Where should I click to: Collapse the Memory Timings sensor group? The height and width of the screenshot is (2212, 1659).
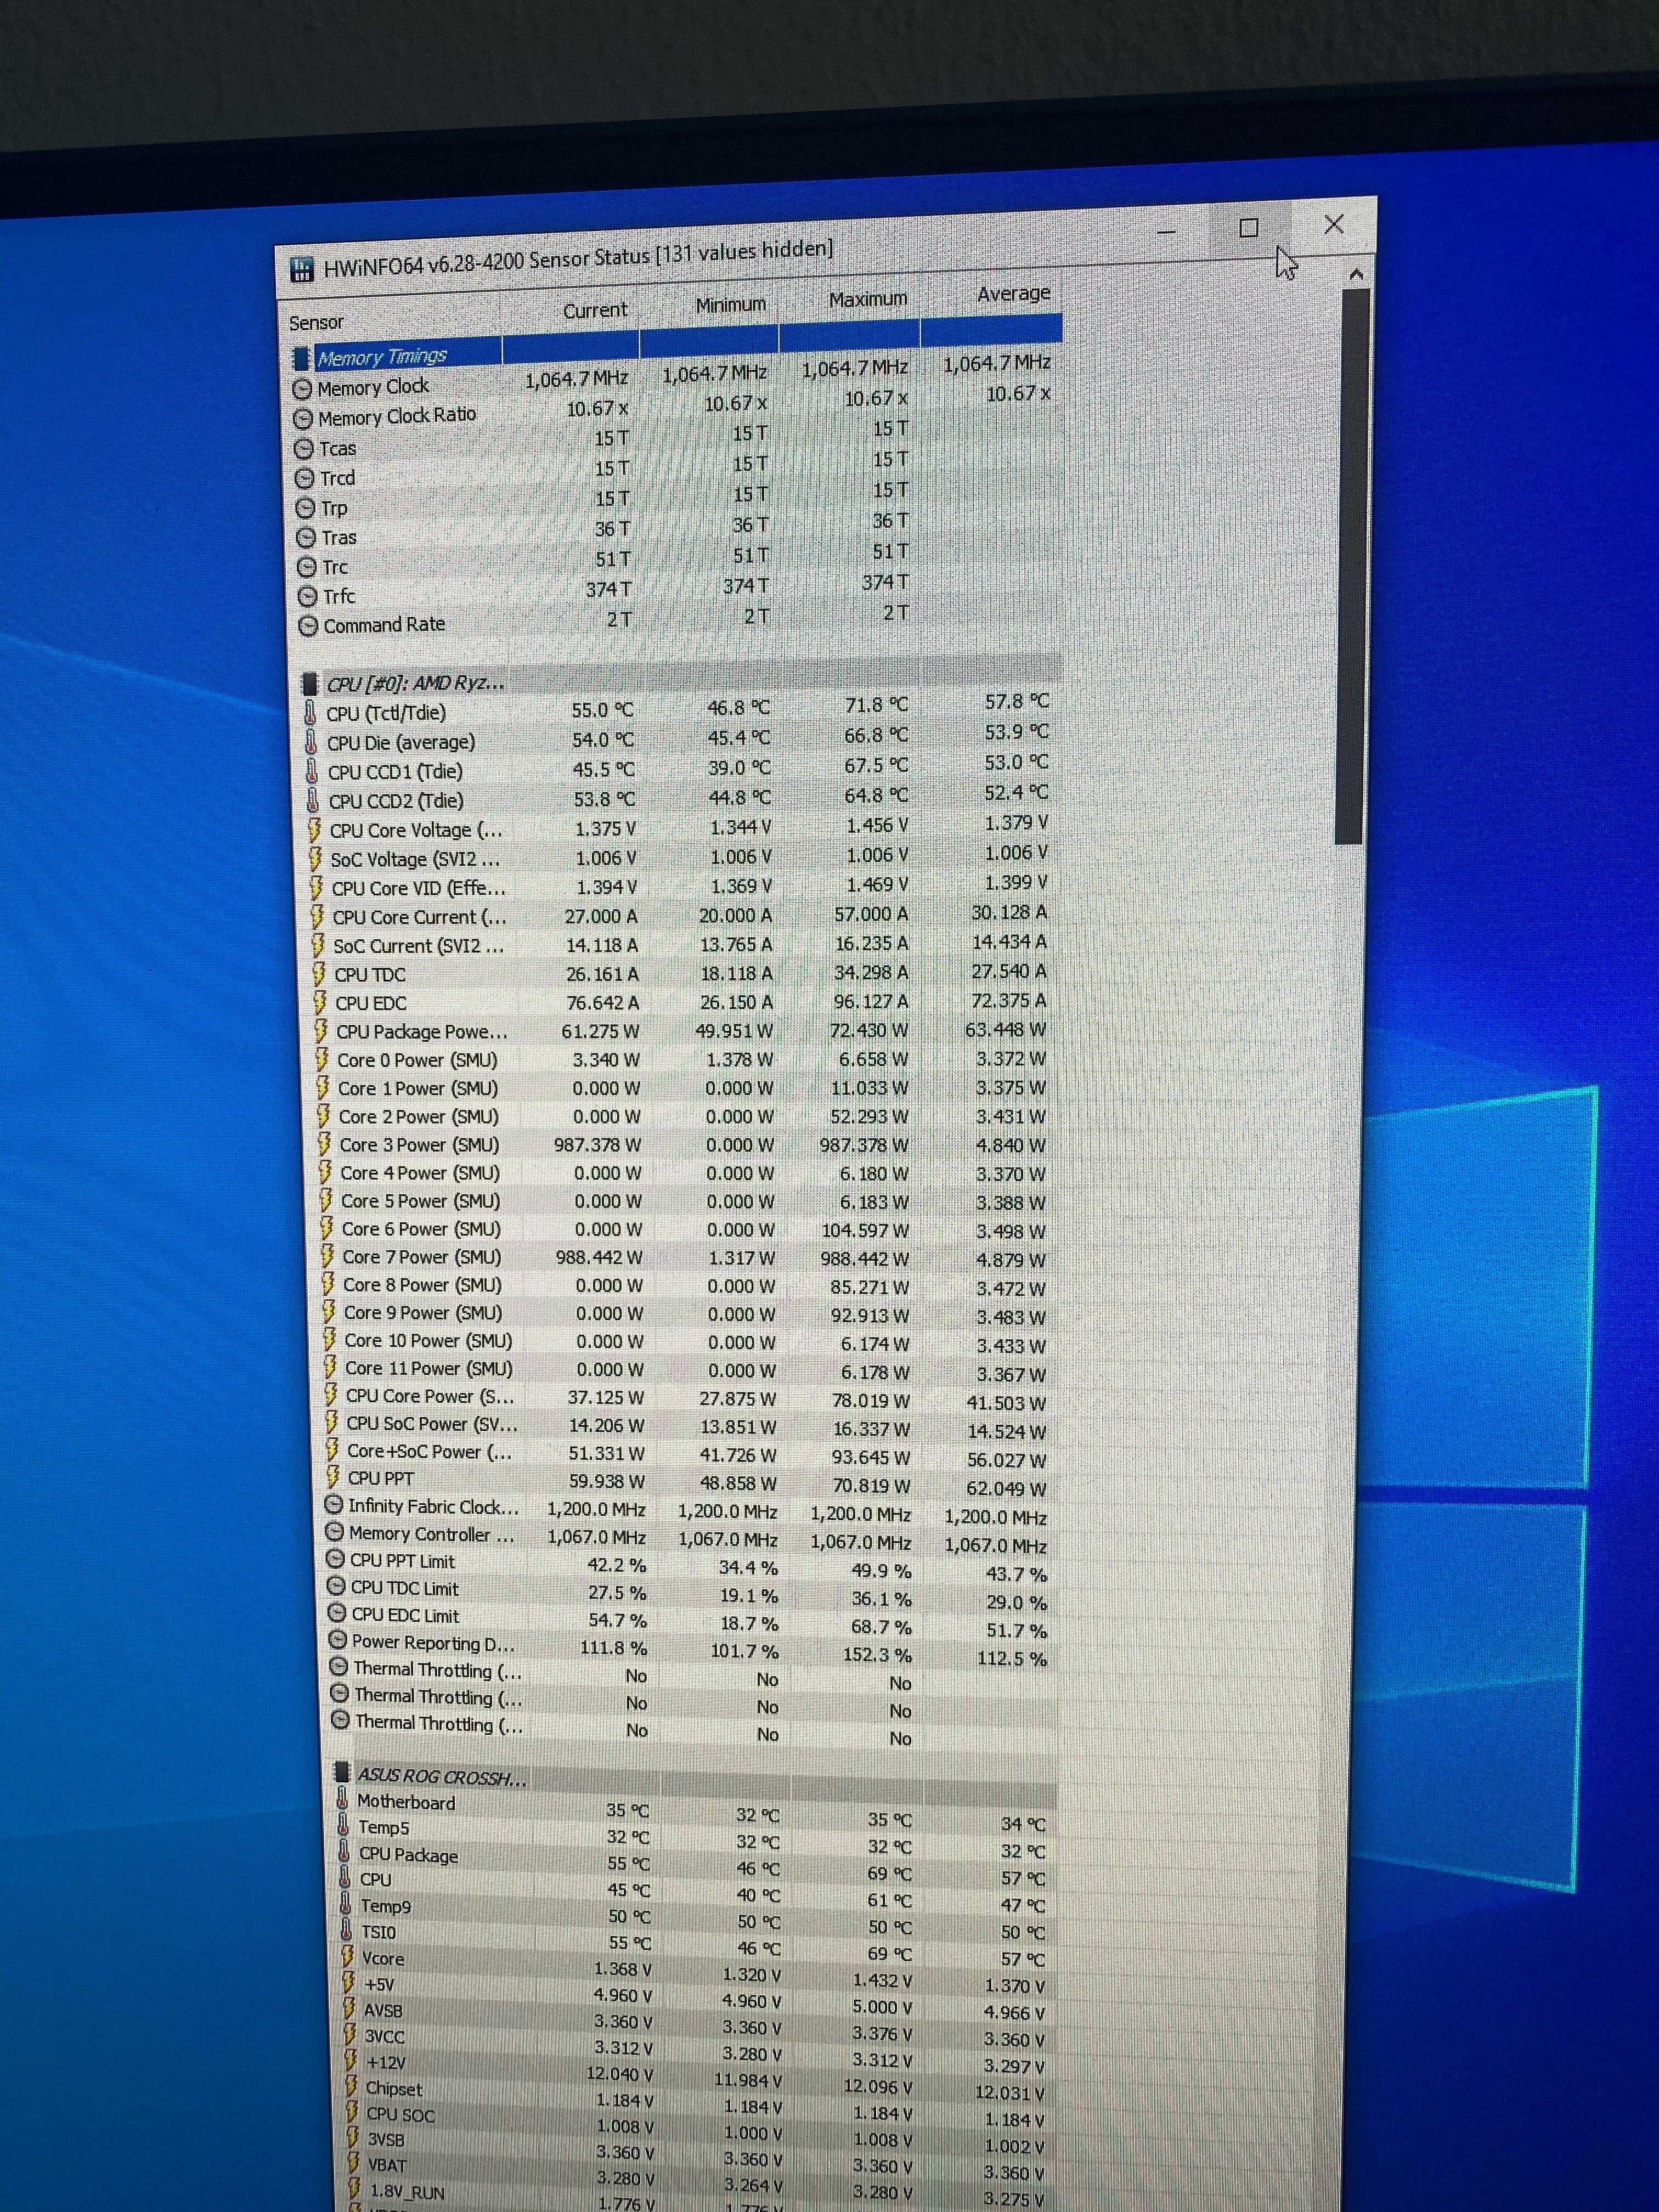click(382, 357)
